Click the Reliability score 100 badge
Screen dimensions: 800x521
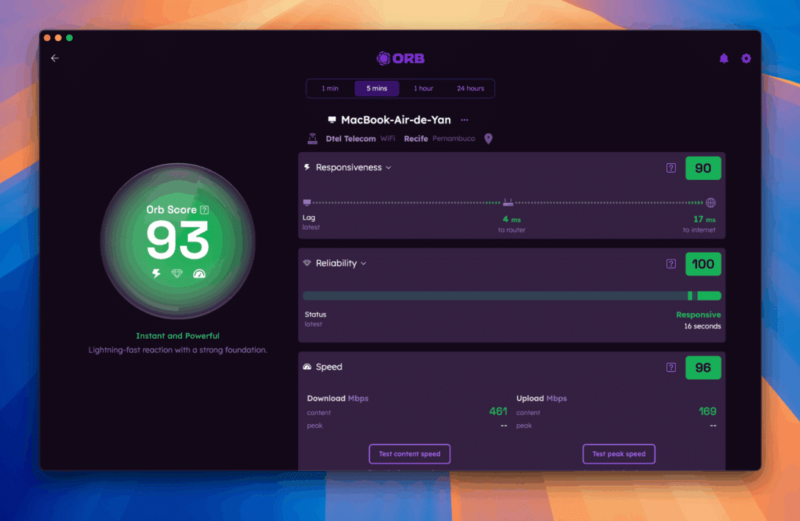pyautogui.click(x=703, y=264)
